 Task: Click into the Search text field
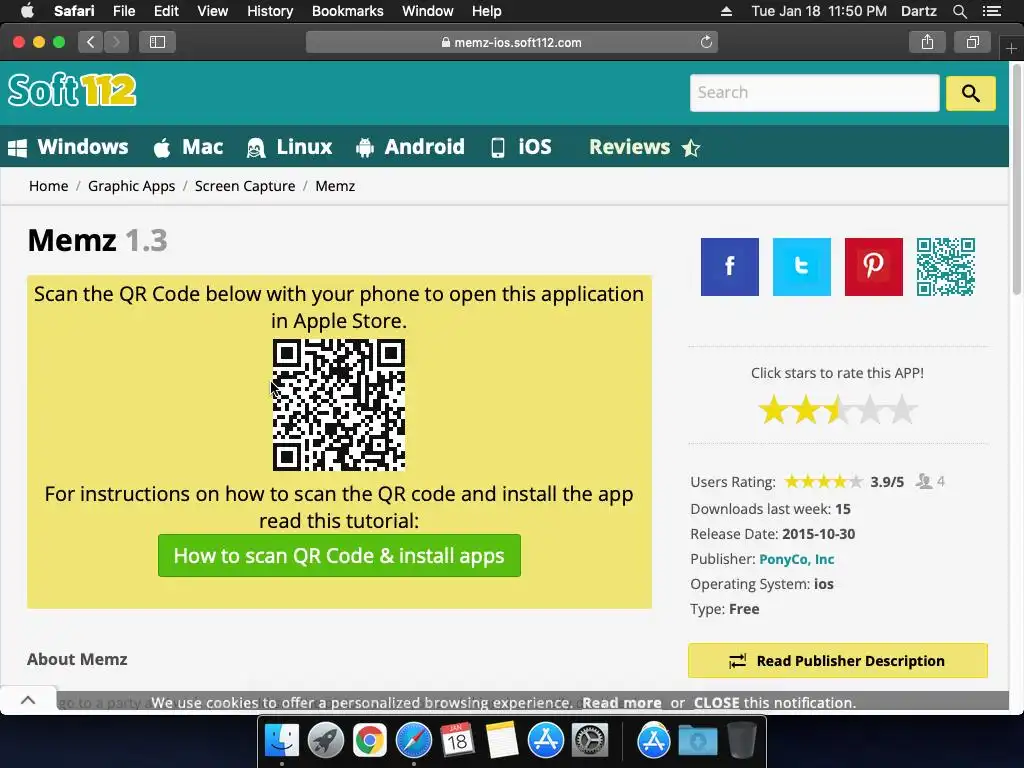click(x=814, y=93)
